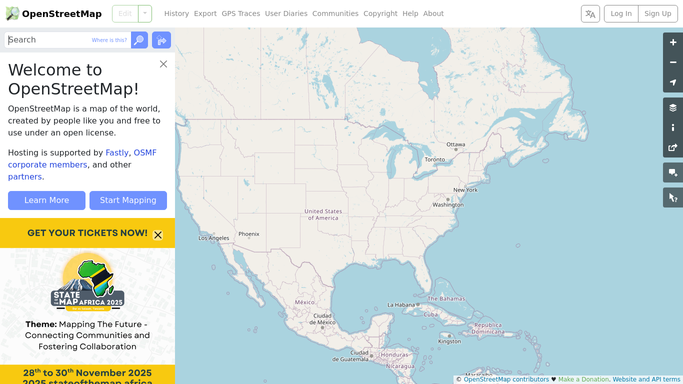Click the OpenStreetMap site title
Screen dimensions: 683x384
tap(61, 14)
